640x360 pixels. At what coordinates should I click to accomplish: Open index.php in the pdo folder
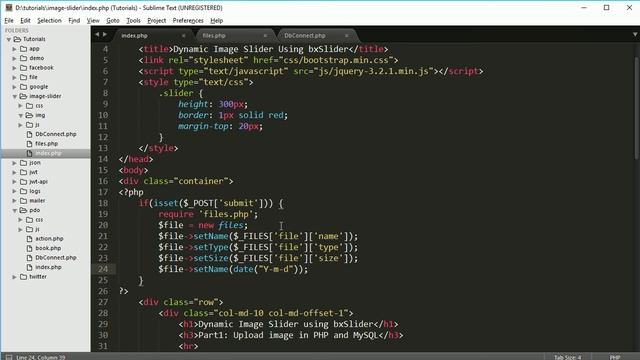point(48,267)
